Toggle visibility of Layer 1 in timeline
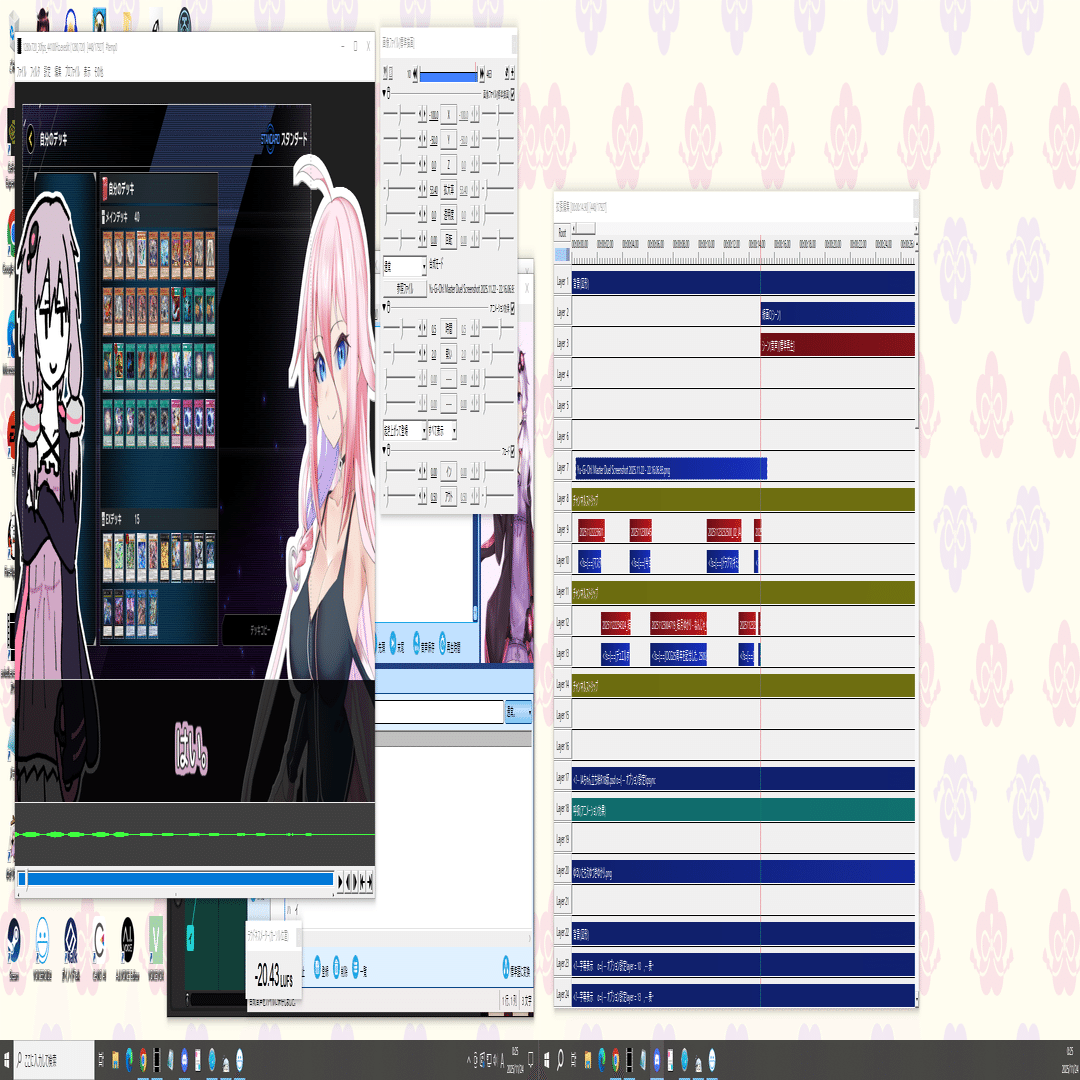The width and height of the screenshot is (1080, 1080). pyautogui.click(x=562, y=282)
